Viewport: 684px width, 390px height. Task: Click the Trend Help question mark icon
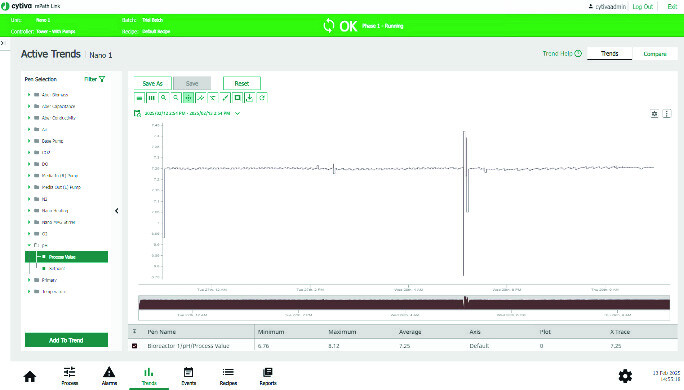pyautogui.click(x=578, y=54)
